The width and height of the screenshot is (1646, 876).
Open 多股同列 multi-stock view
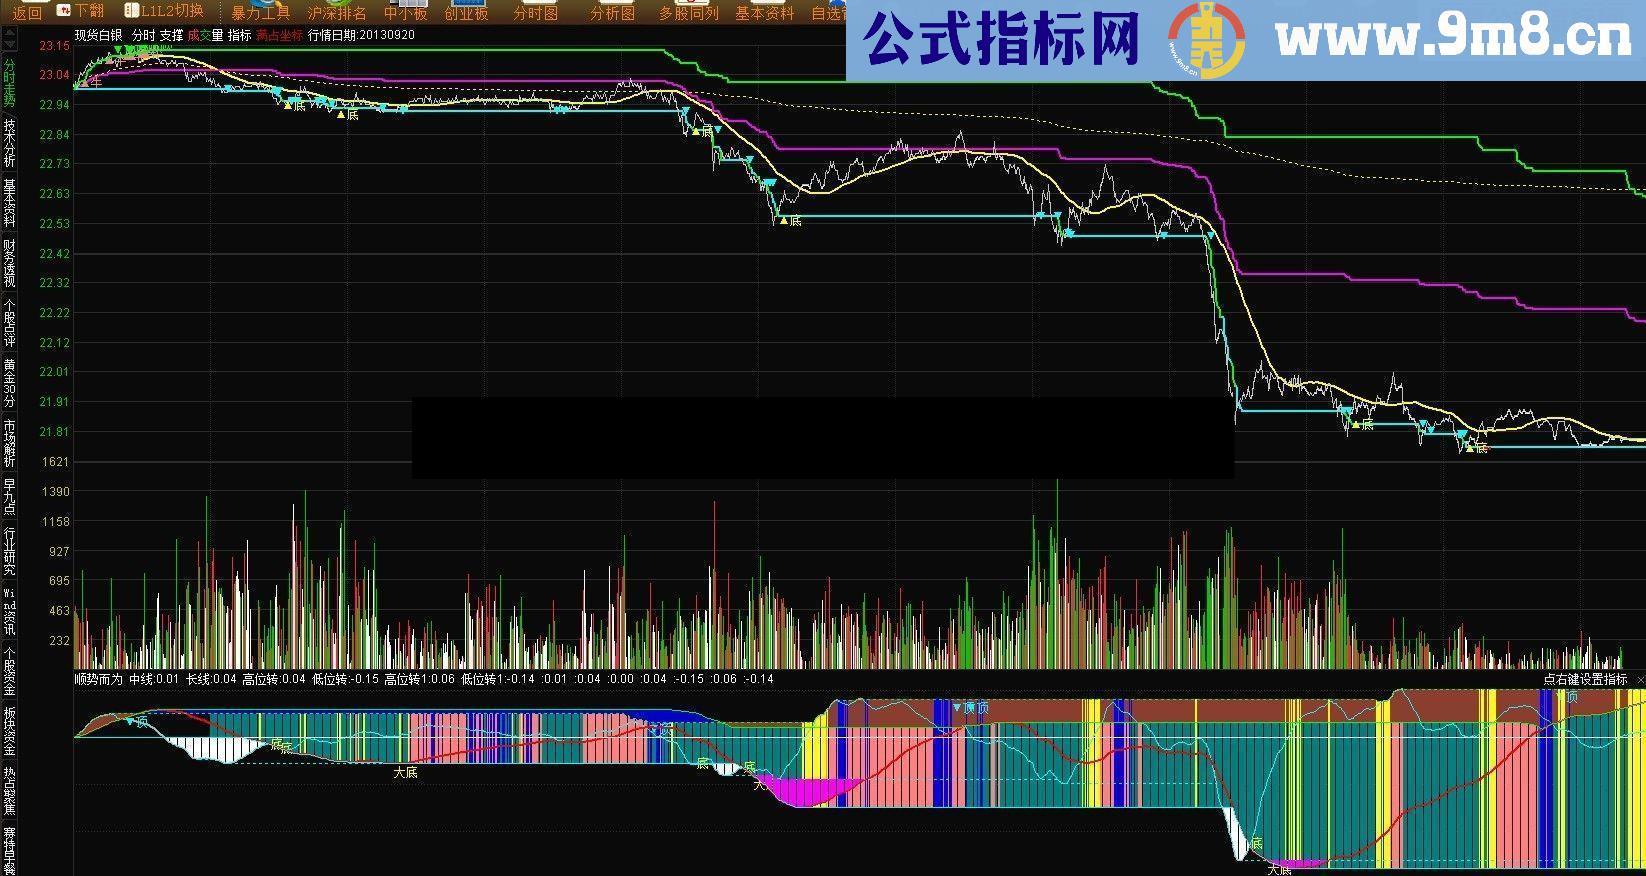coord(688,13)
